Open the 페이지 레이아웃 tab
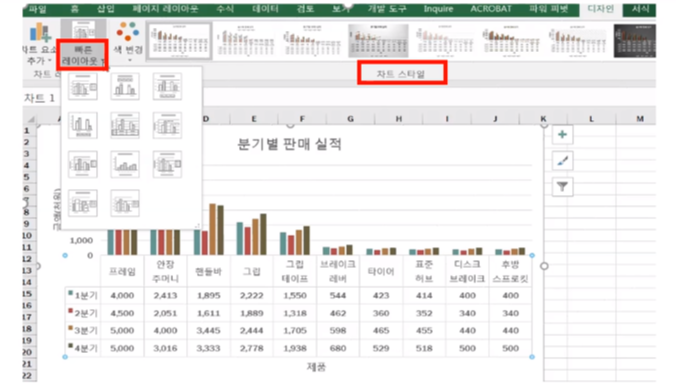Viewport: 676px width, 392px height. coord(165,9)
